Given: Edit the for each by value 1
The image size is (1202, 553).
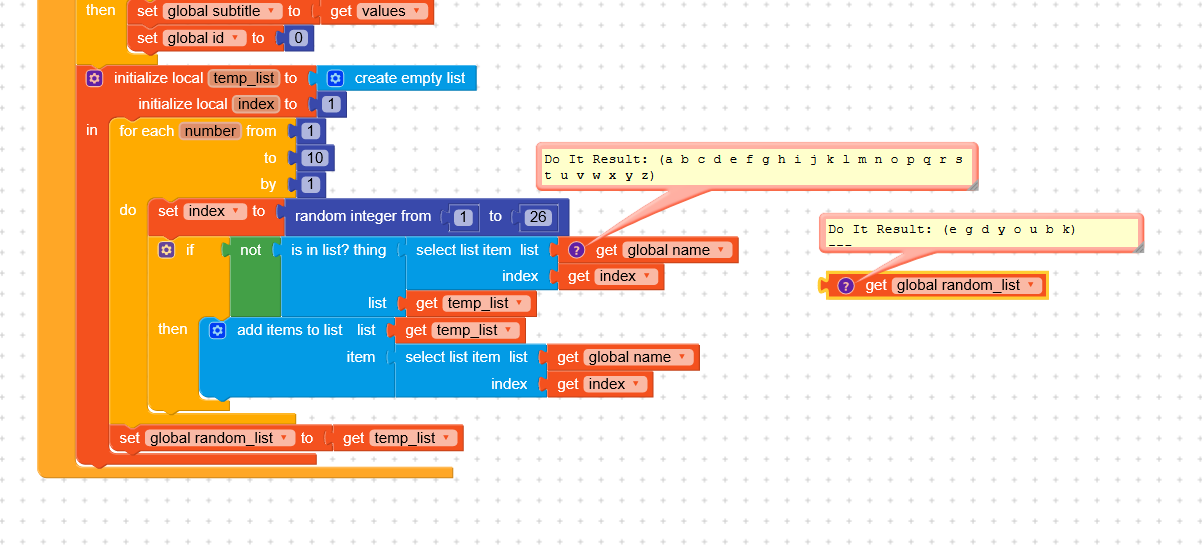Looking at the screenshot, I should pos(310,184).
